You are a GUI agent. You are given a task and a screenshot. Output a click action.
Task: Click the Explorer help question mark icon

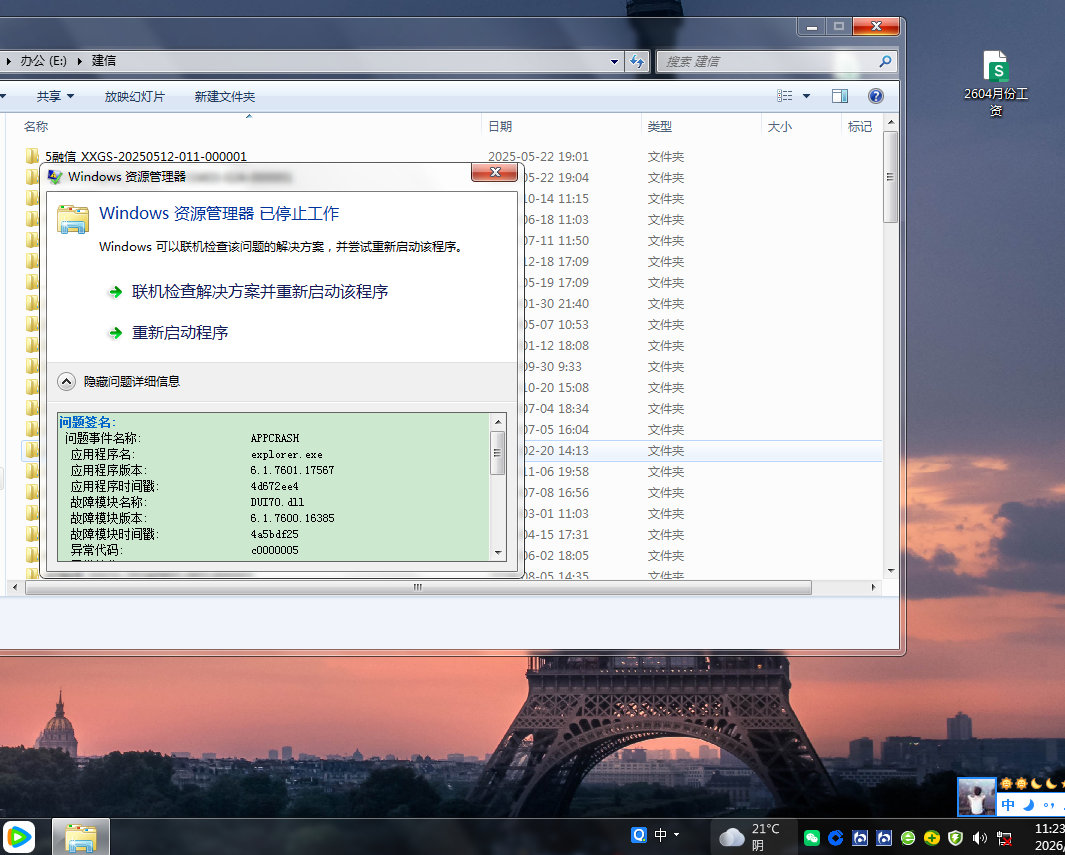coord(876,96)
